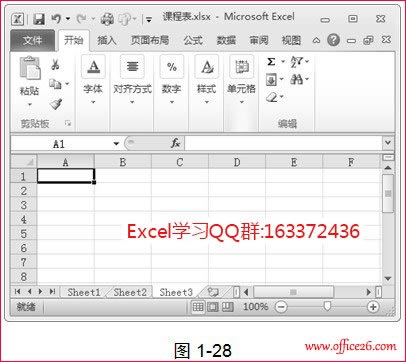Screen dimensions: 406x362
Task: Open the Name Box dropdown arrow
Action: point(116,144)
